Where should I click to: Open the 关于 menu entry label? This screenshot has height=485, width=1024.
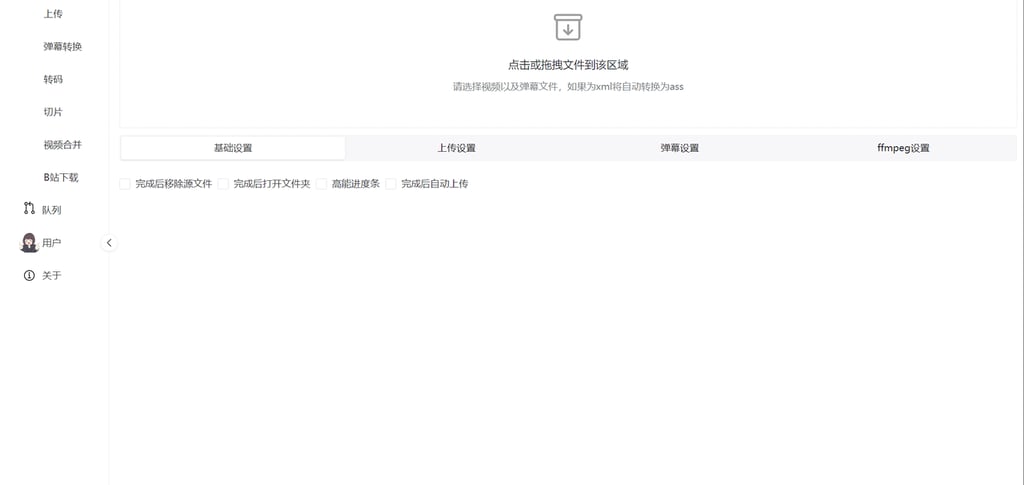pos(52,275)
